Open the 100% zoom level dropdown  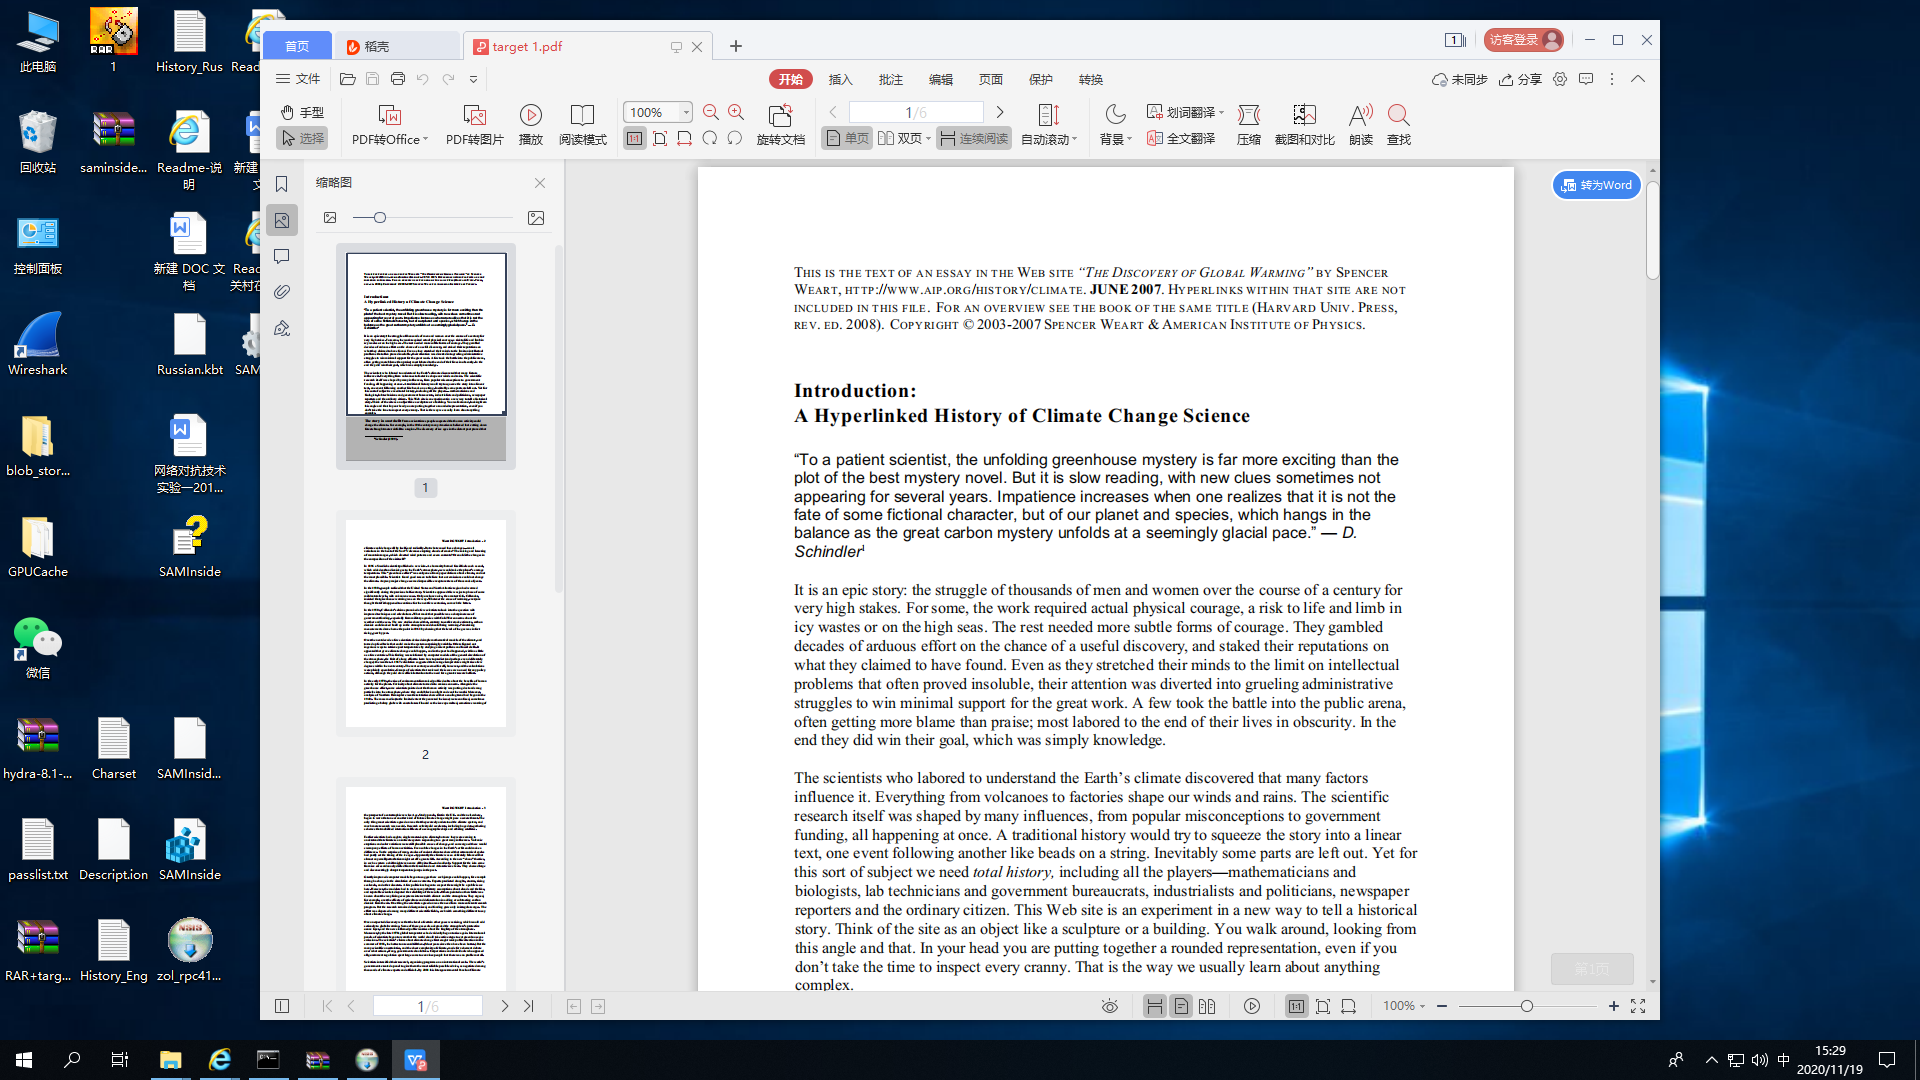point(686,112)
